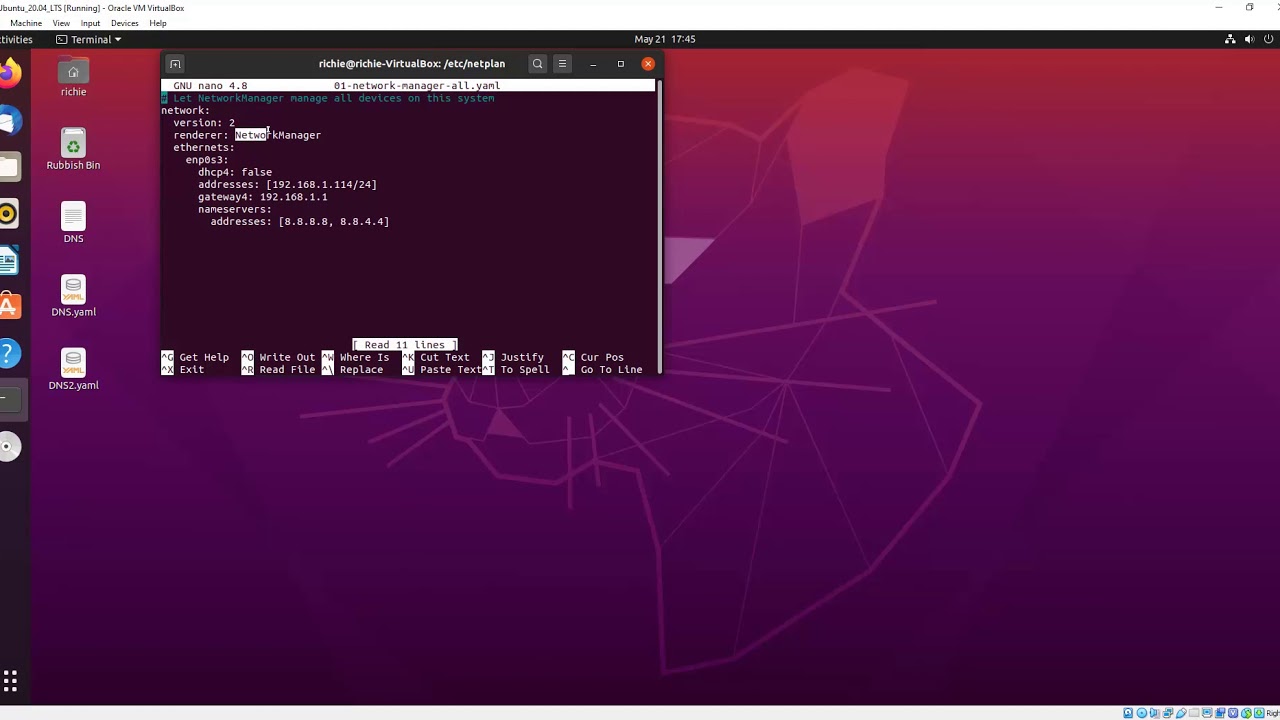Click VirtualBox USB status icon
This screenshot has height=720, width=1280.
point(1181,713)
